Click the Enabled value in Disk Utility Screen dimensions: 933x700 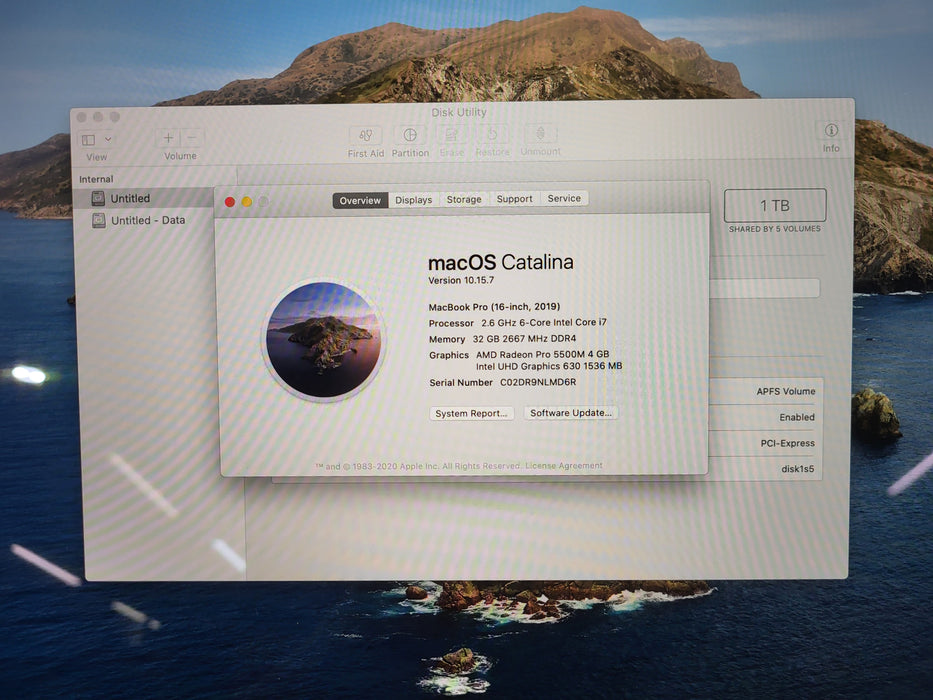[x=797, y=417]
